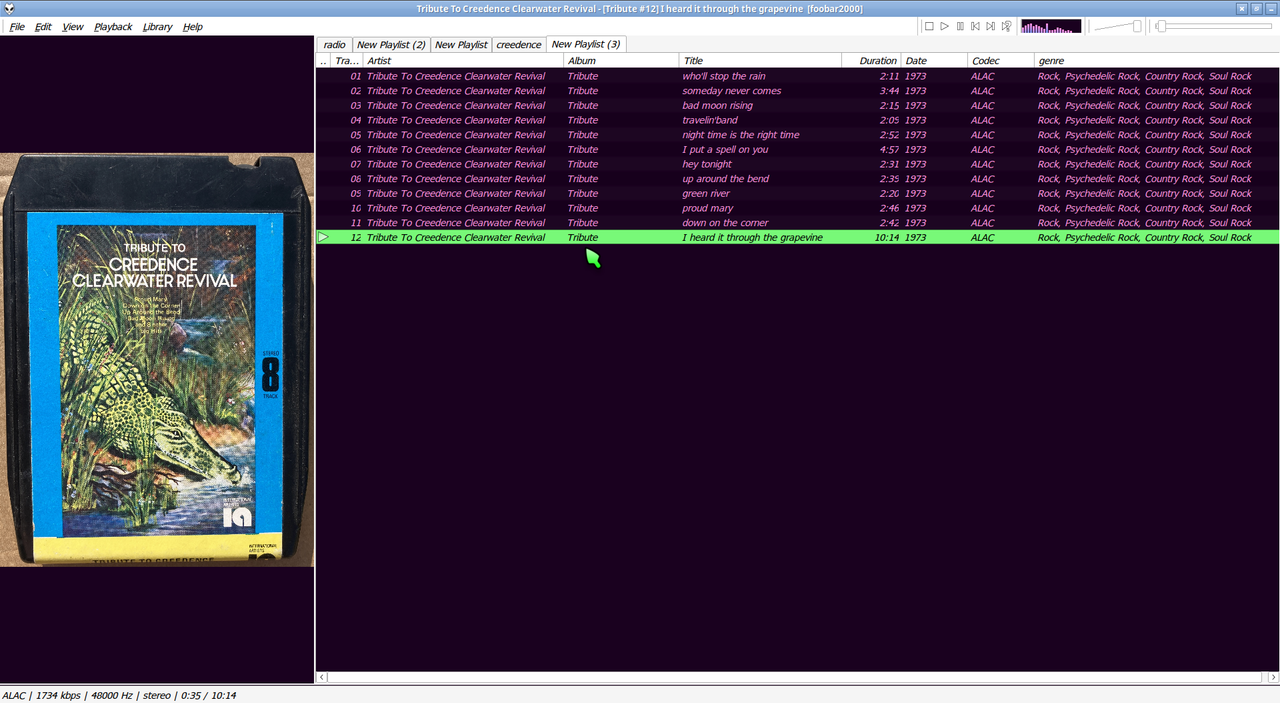
Task: Click the playing indicator arrow on track 12
Action: pos(323,238)
